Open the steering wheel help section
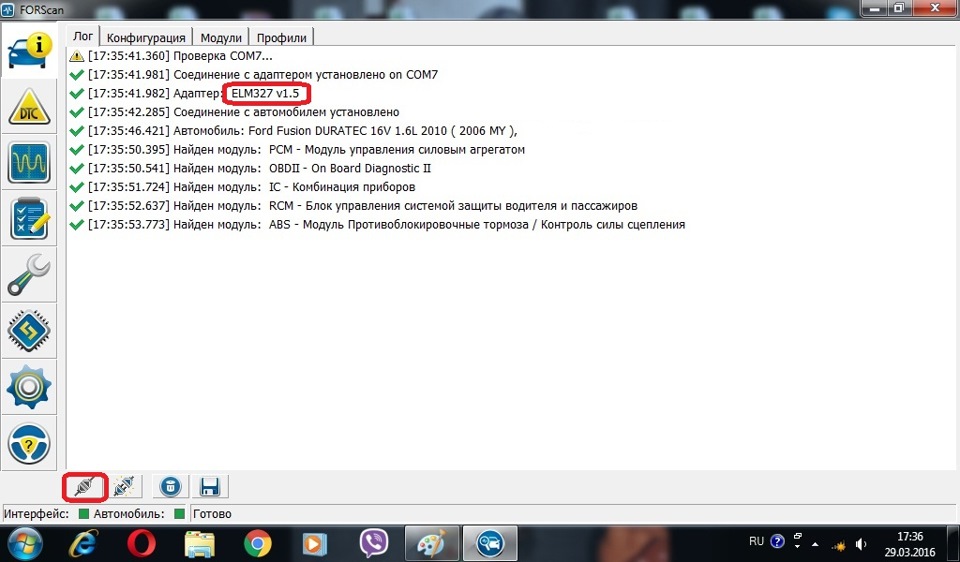This screenshot has height=562, width=960. click(x=29, y=444)
